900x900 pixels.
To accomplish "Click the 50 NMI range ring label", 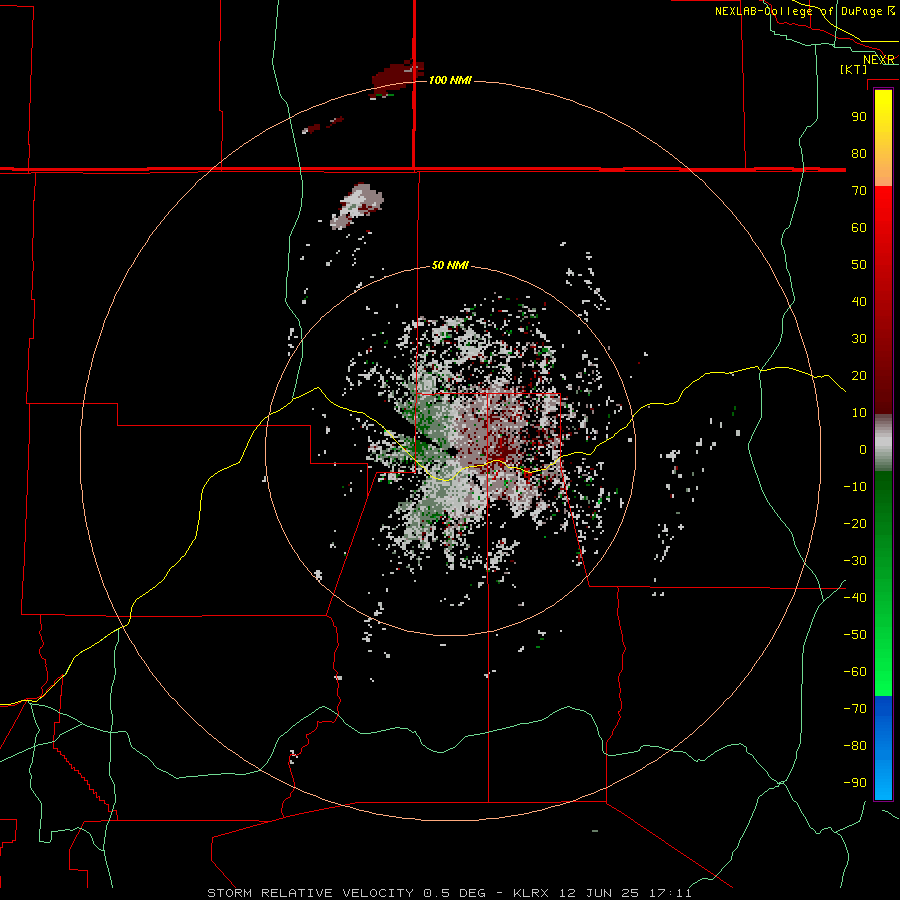I will [x=450, y=265].
